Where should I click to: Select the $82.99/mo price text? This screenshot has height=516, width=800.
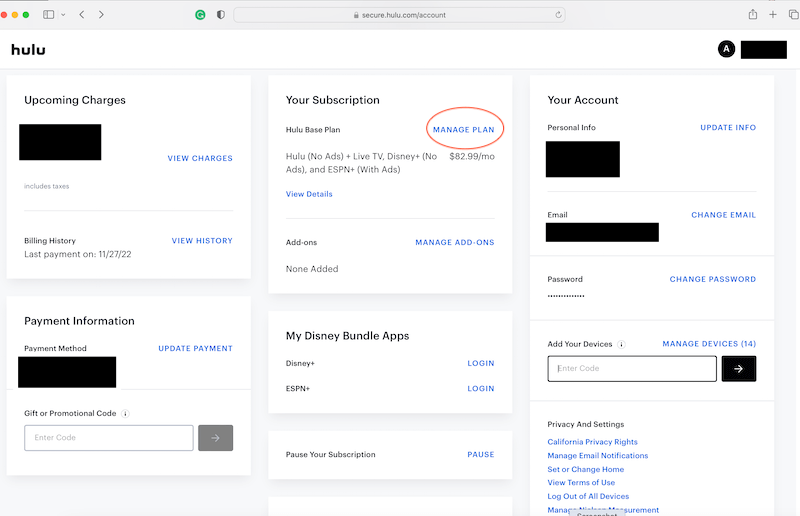pyautogui.click(x=472, y=157)
